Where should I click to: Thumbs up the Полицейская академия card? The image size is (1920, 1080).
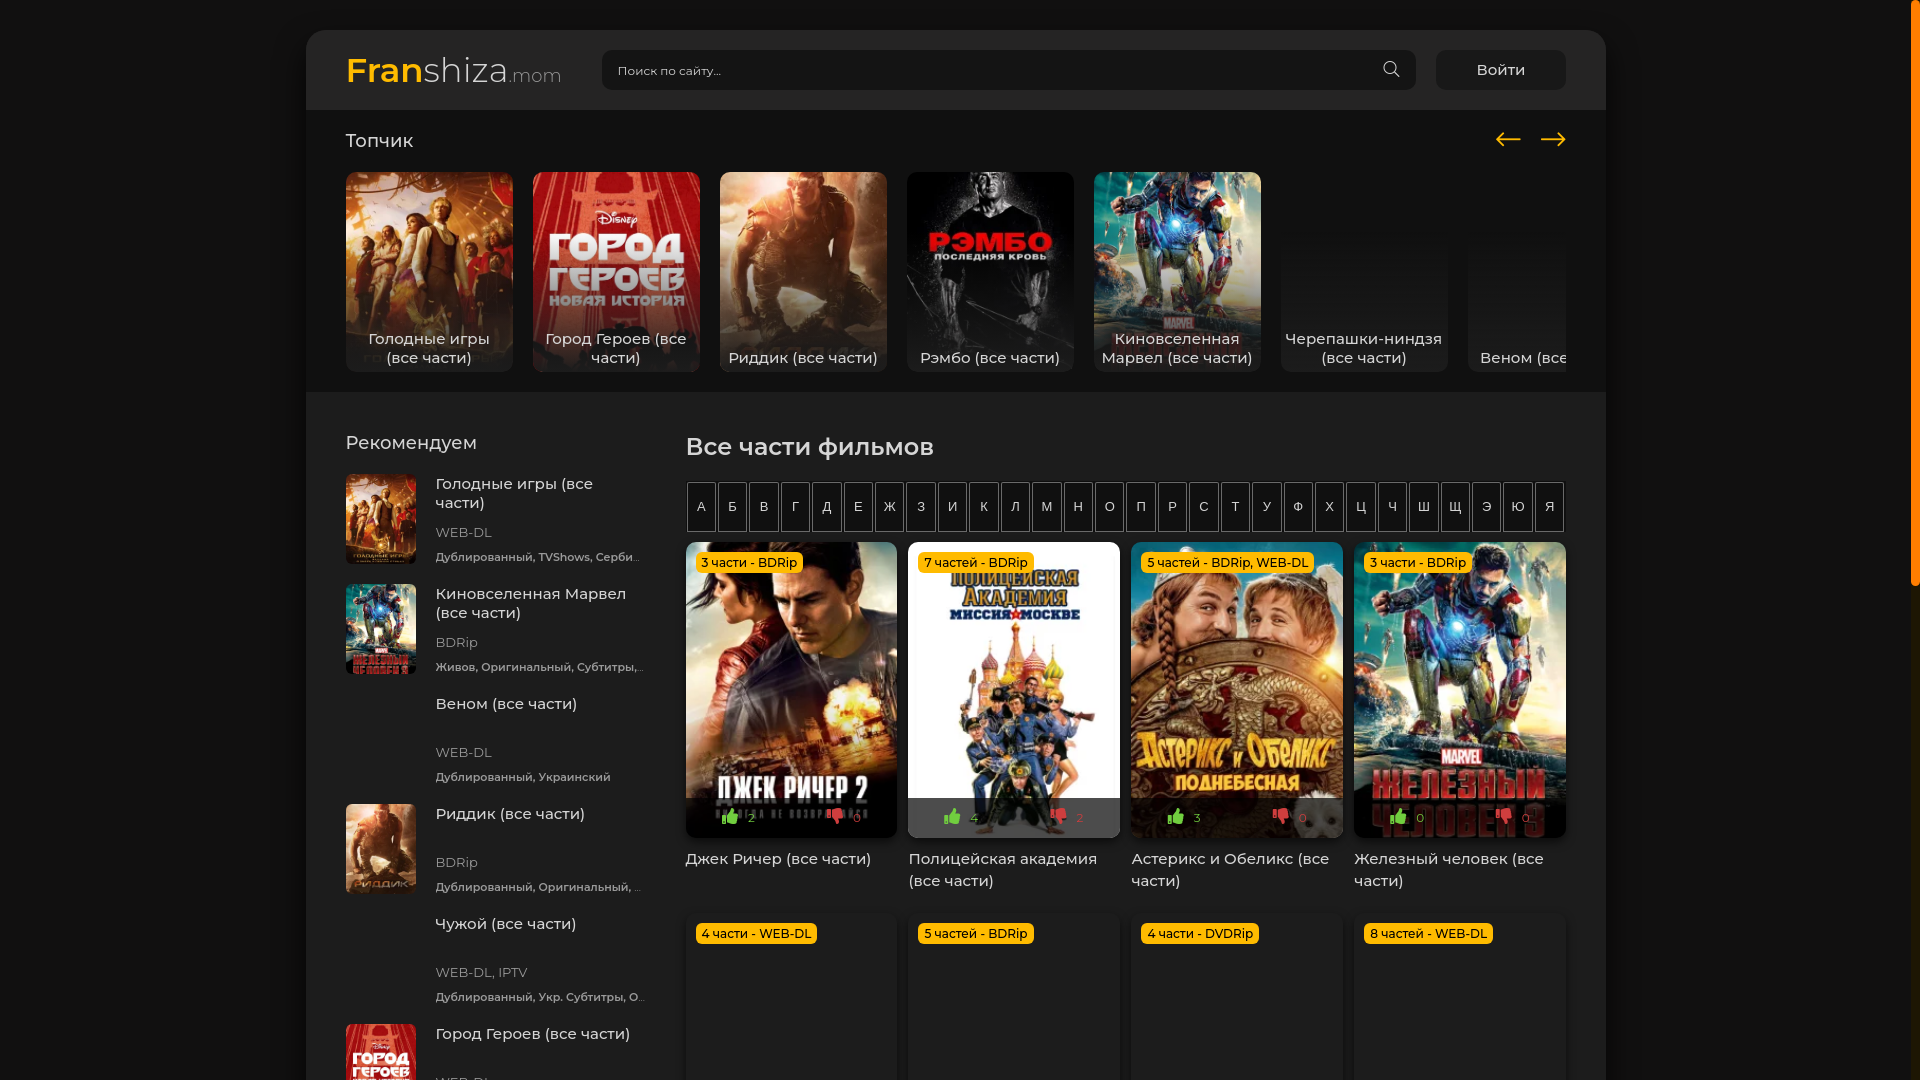952,817
